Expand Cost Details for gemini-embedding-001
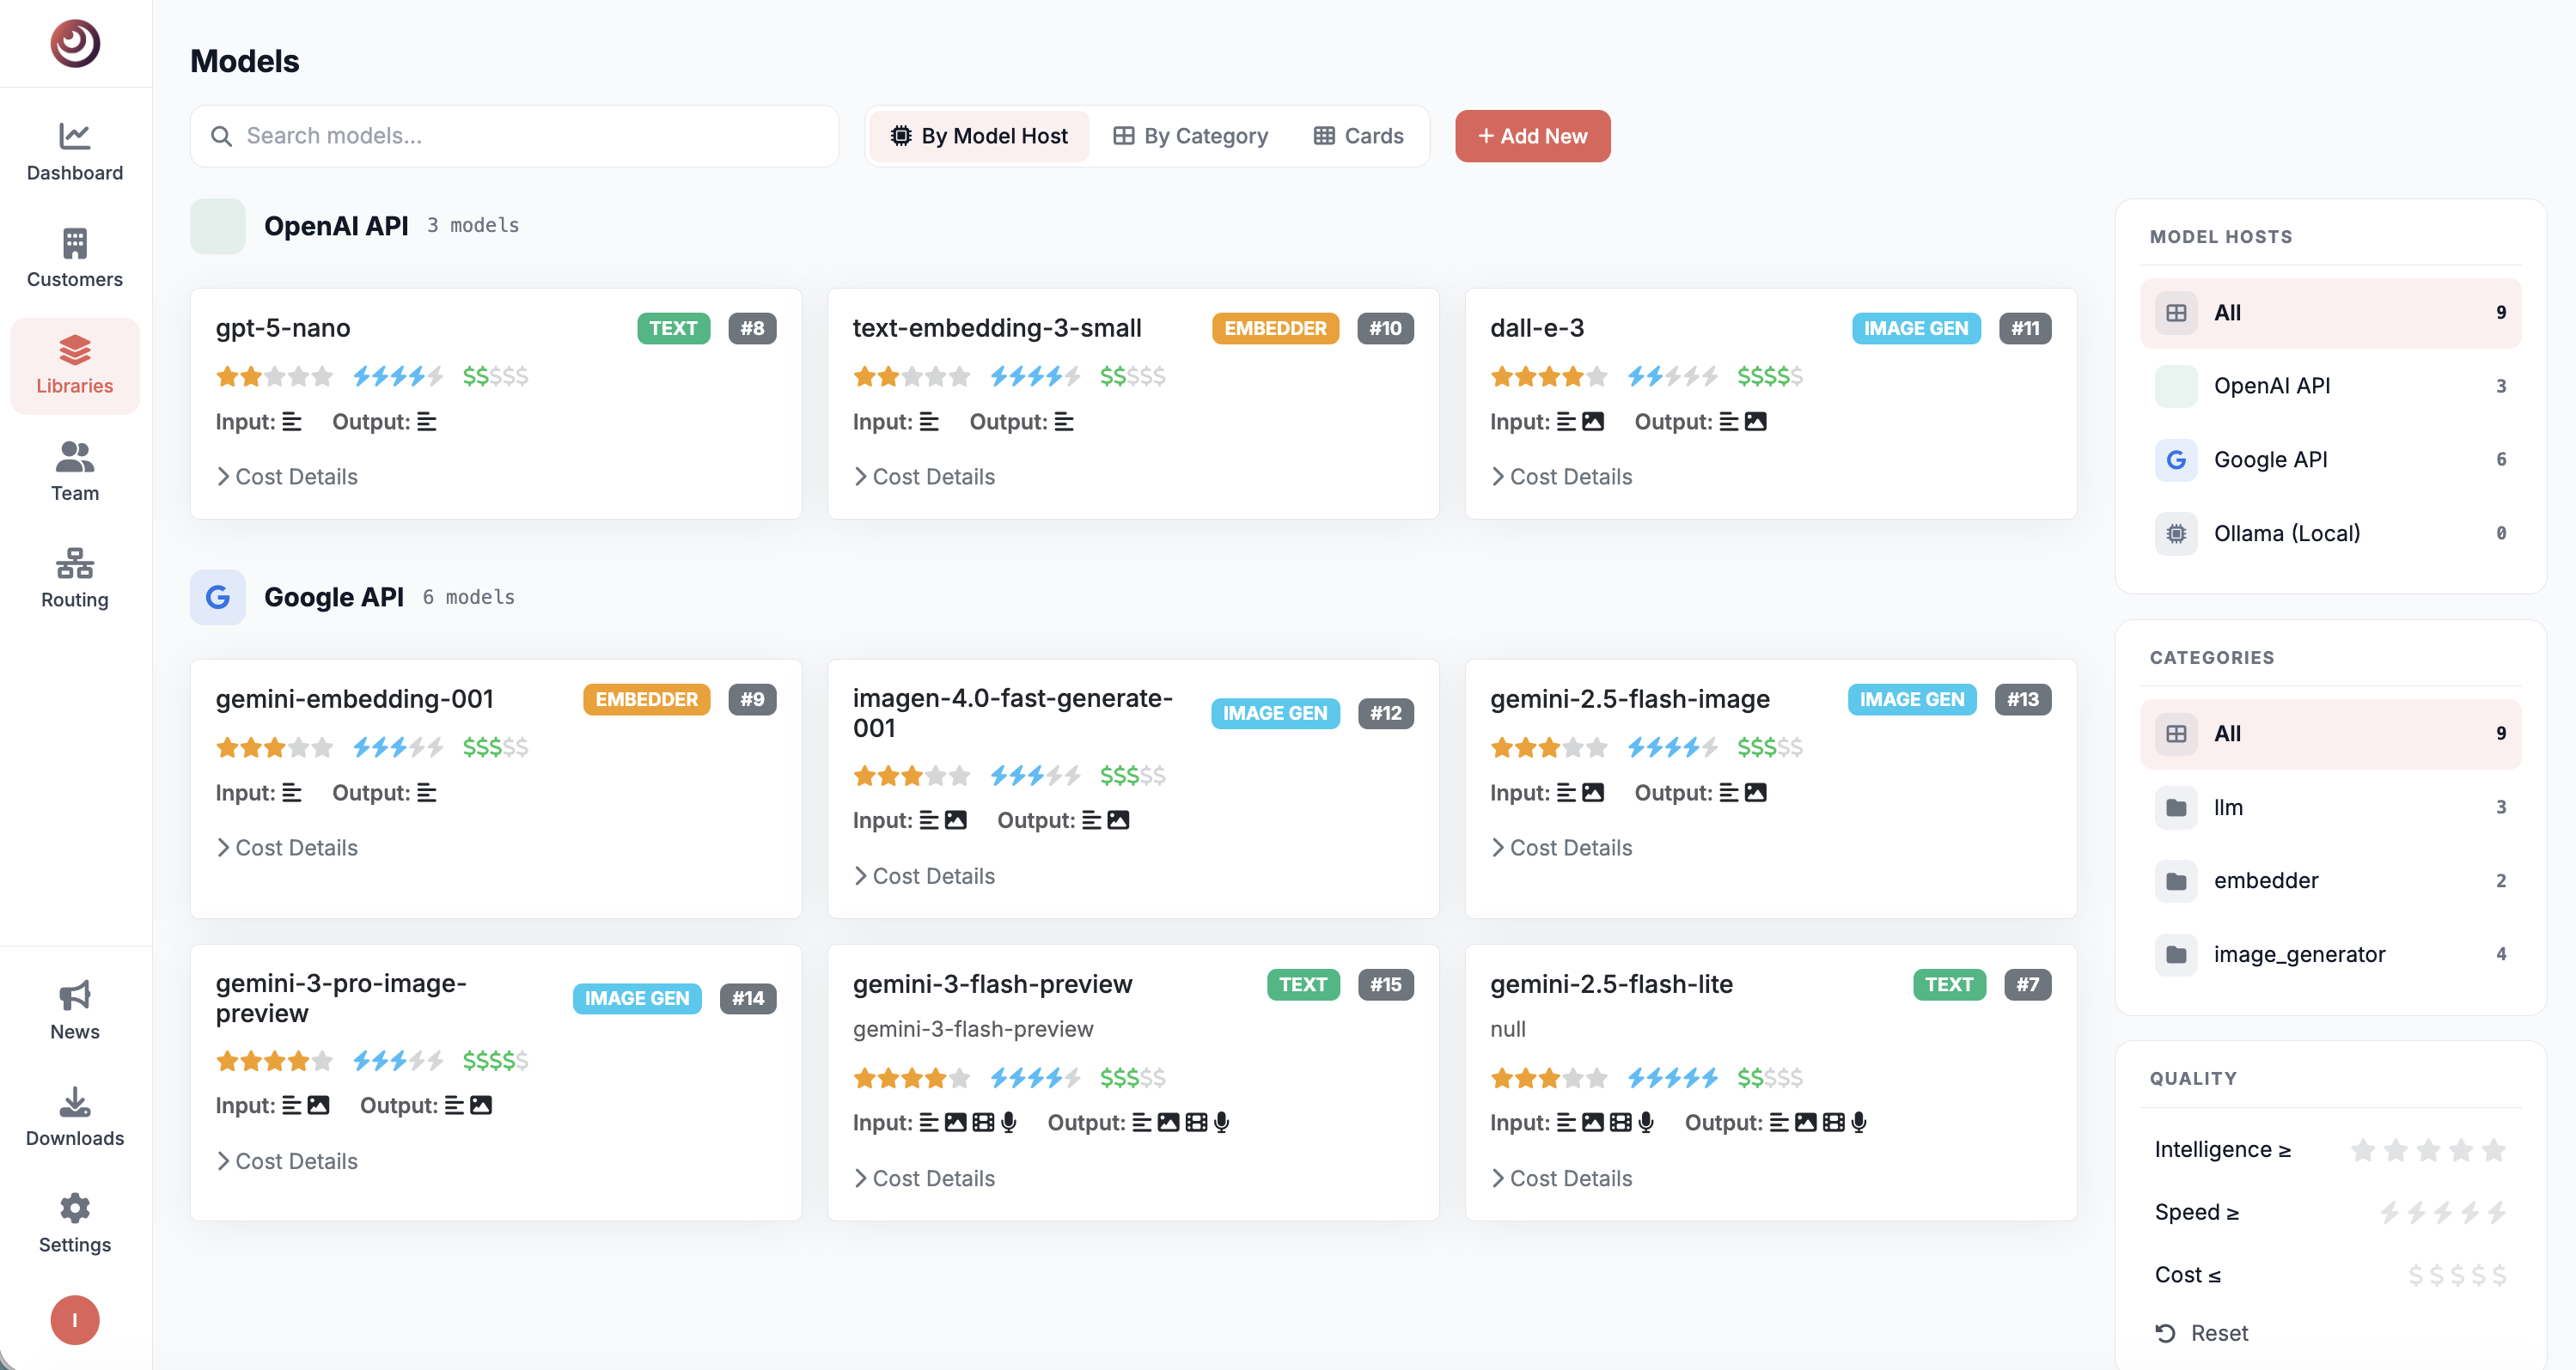This screenshot has width=2576, height=1370. click(x=287, y=848)
